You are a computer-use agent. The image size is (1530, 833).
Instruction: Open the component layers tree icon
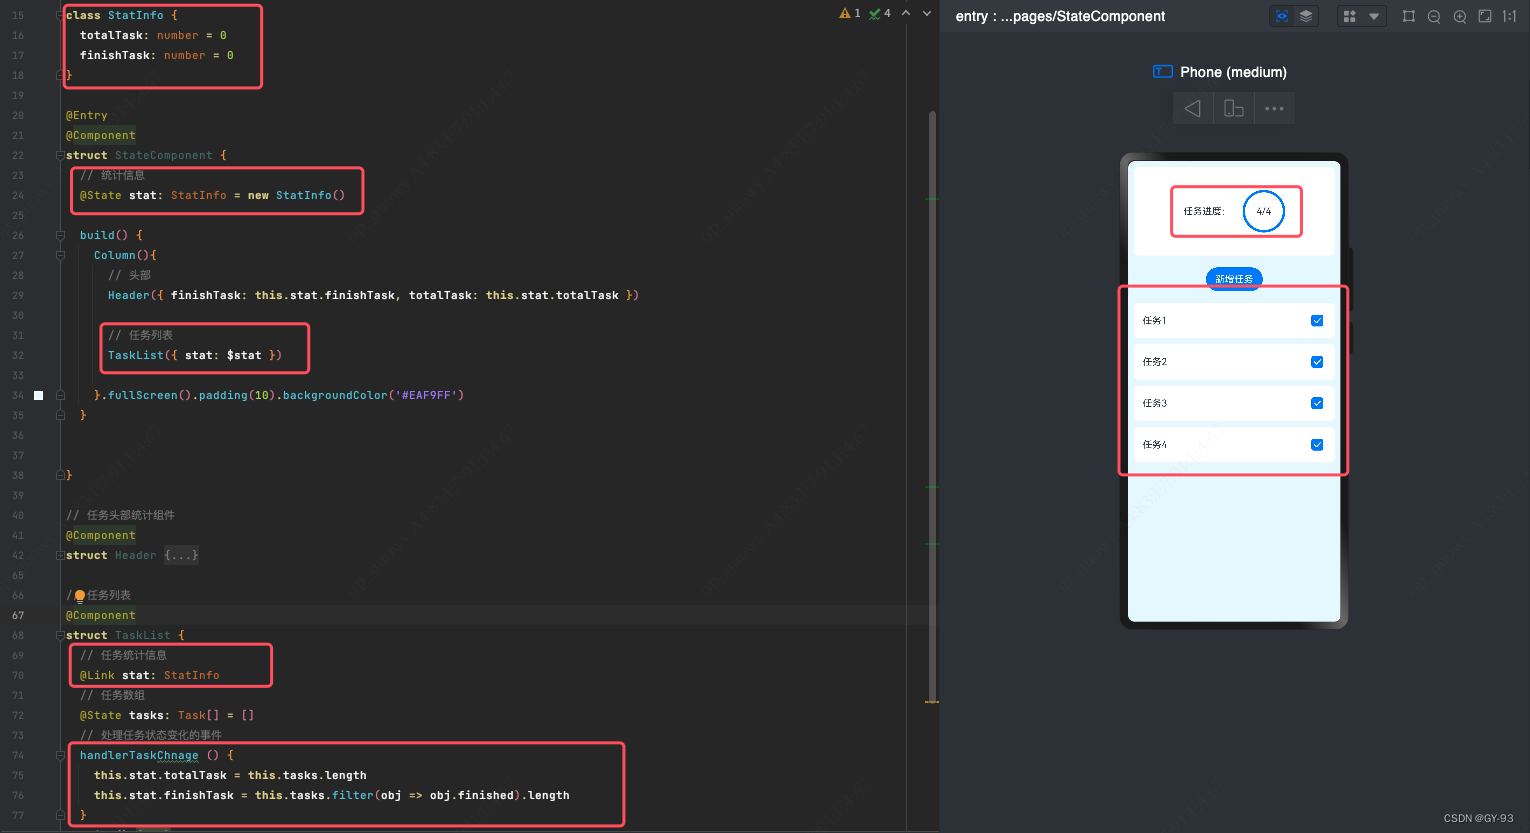[x=1306, y=16]
